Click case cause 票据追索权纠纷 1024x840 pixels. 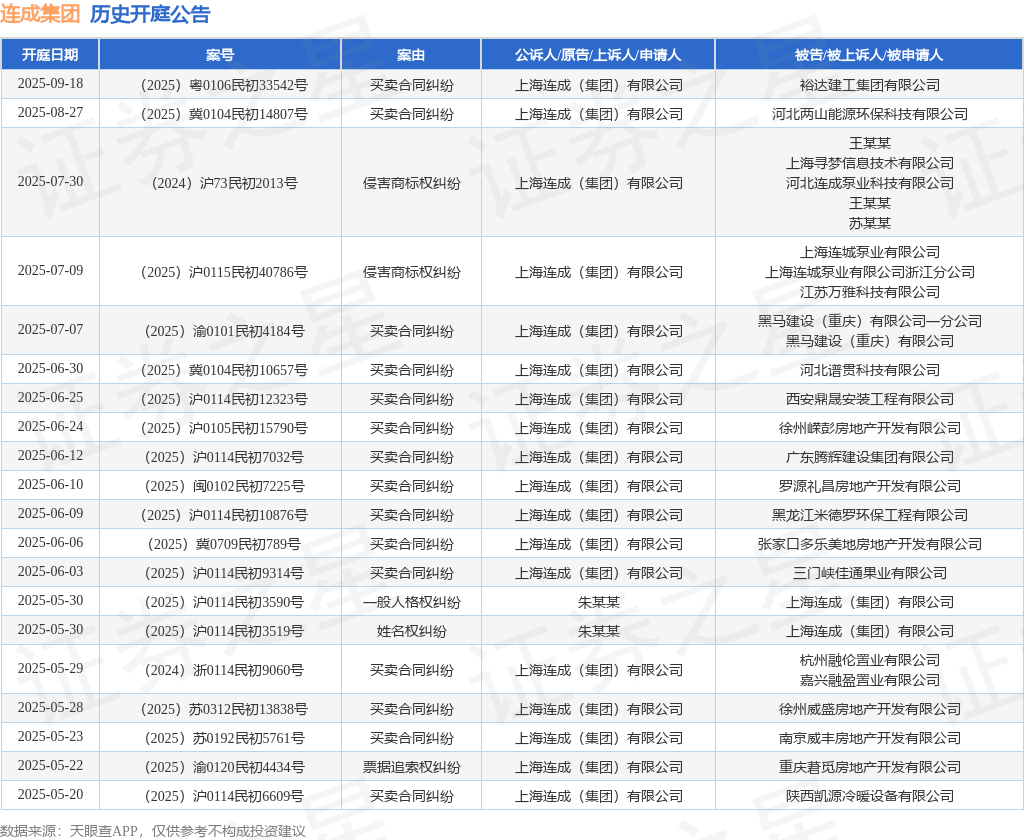(411, 767)
